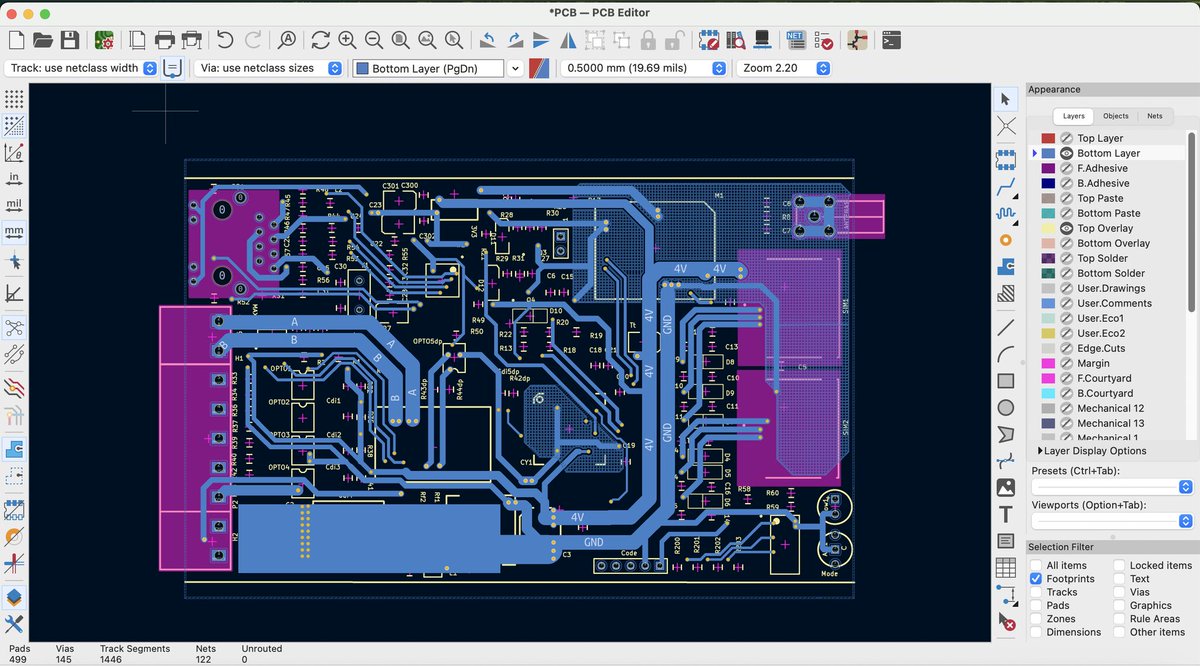The height and width of the screenshot is (666, 1200).
Task: Uncheck the Footprints selection filter
Action: pos(1037,578)
